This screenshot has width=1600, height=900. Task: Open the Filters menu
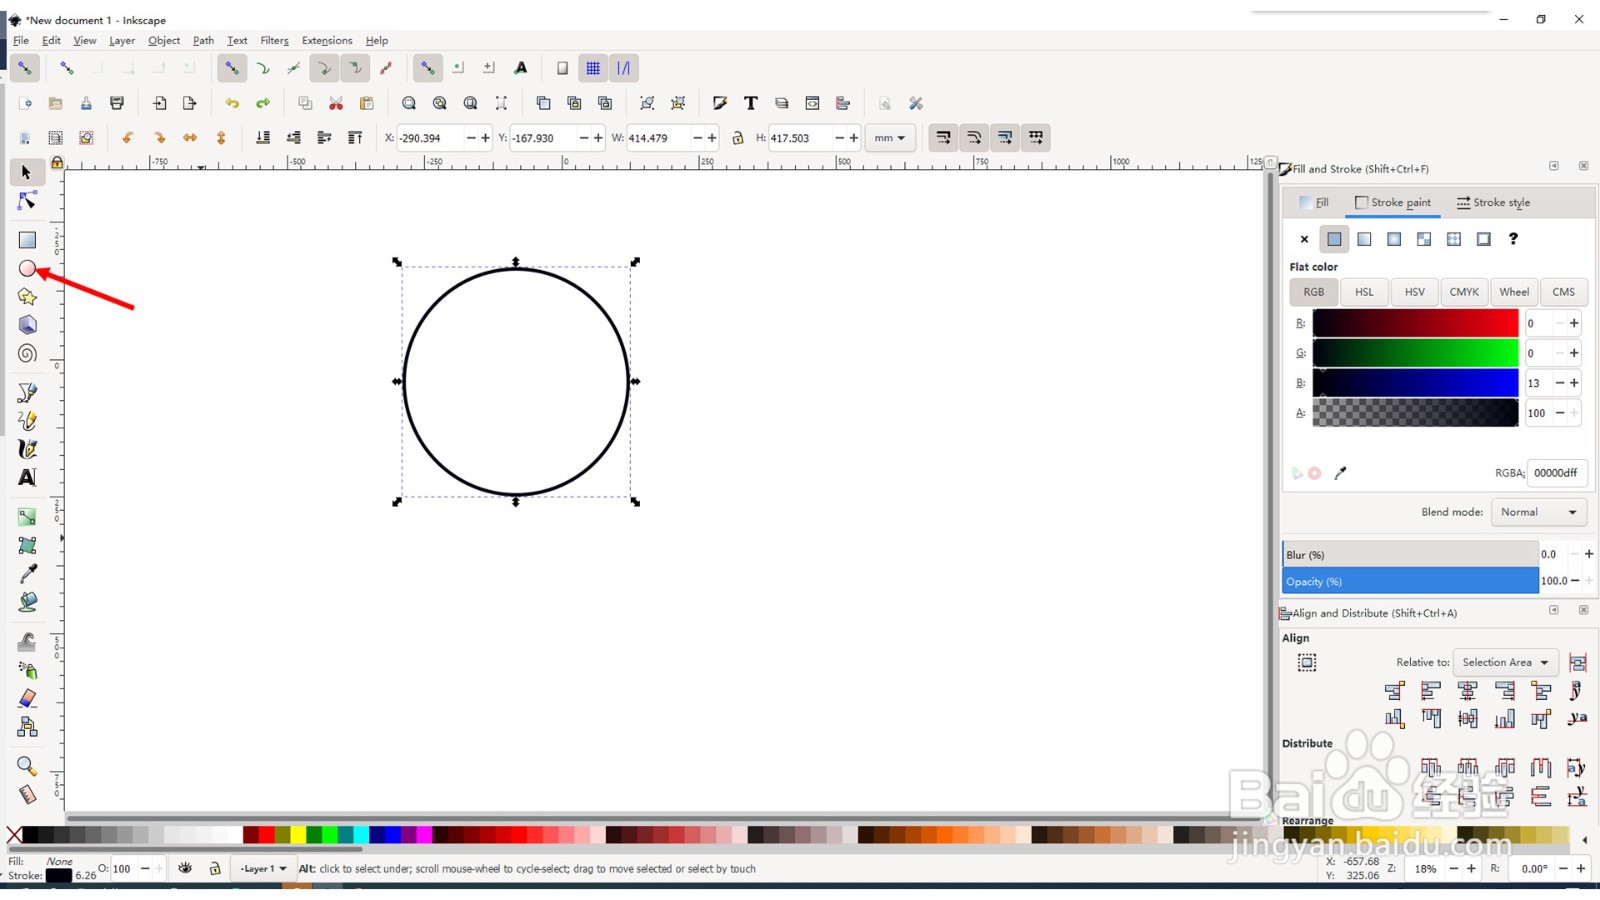tap(274, 41)
